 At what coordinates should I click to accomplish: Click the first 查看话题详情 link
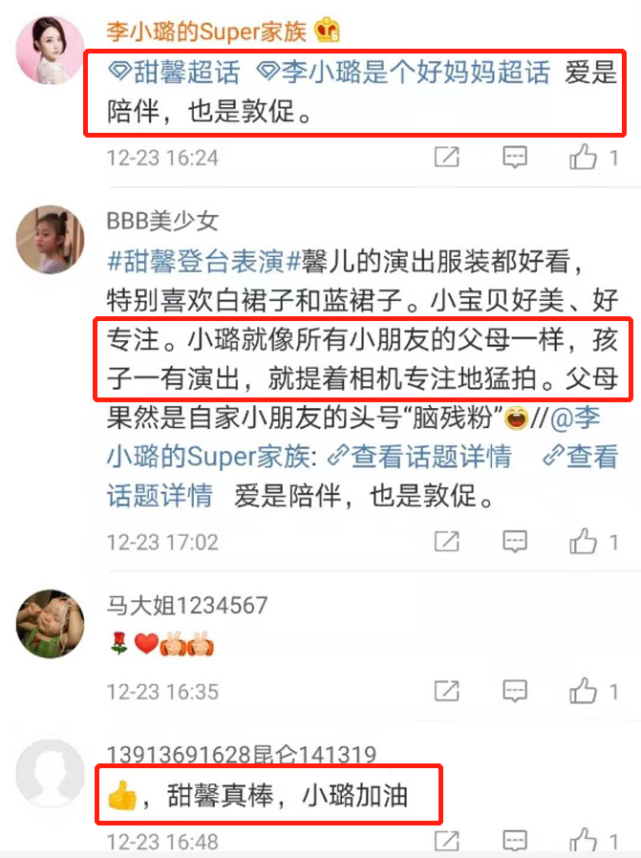(419, 456)
